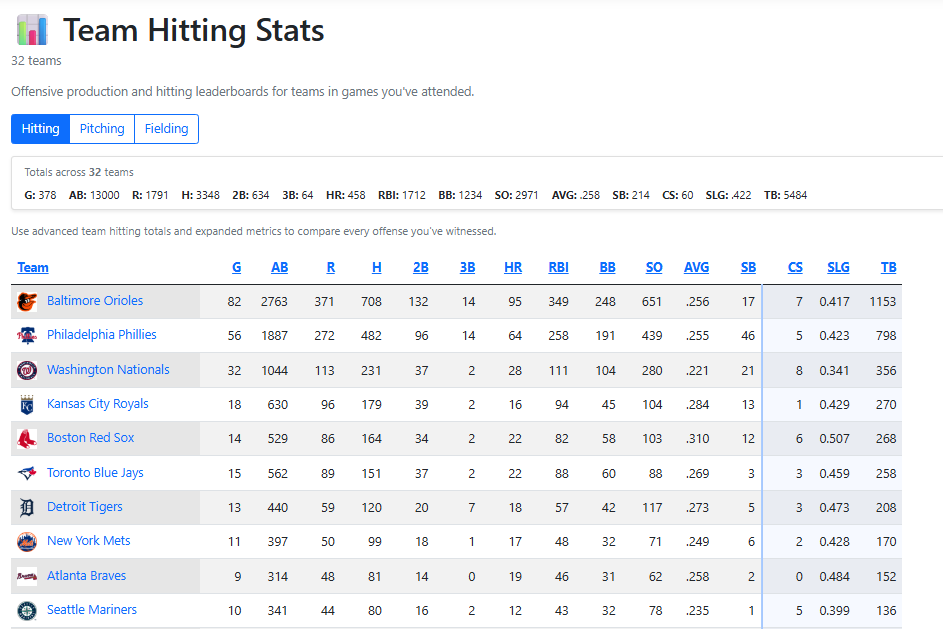The width and height of the screenshot is (943, 629).
Task: Click the Nationals R value 113
Action: point(324,371)
